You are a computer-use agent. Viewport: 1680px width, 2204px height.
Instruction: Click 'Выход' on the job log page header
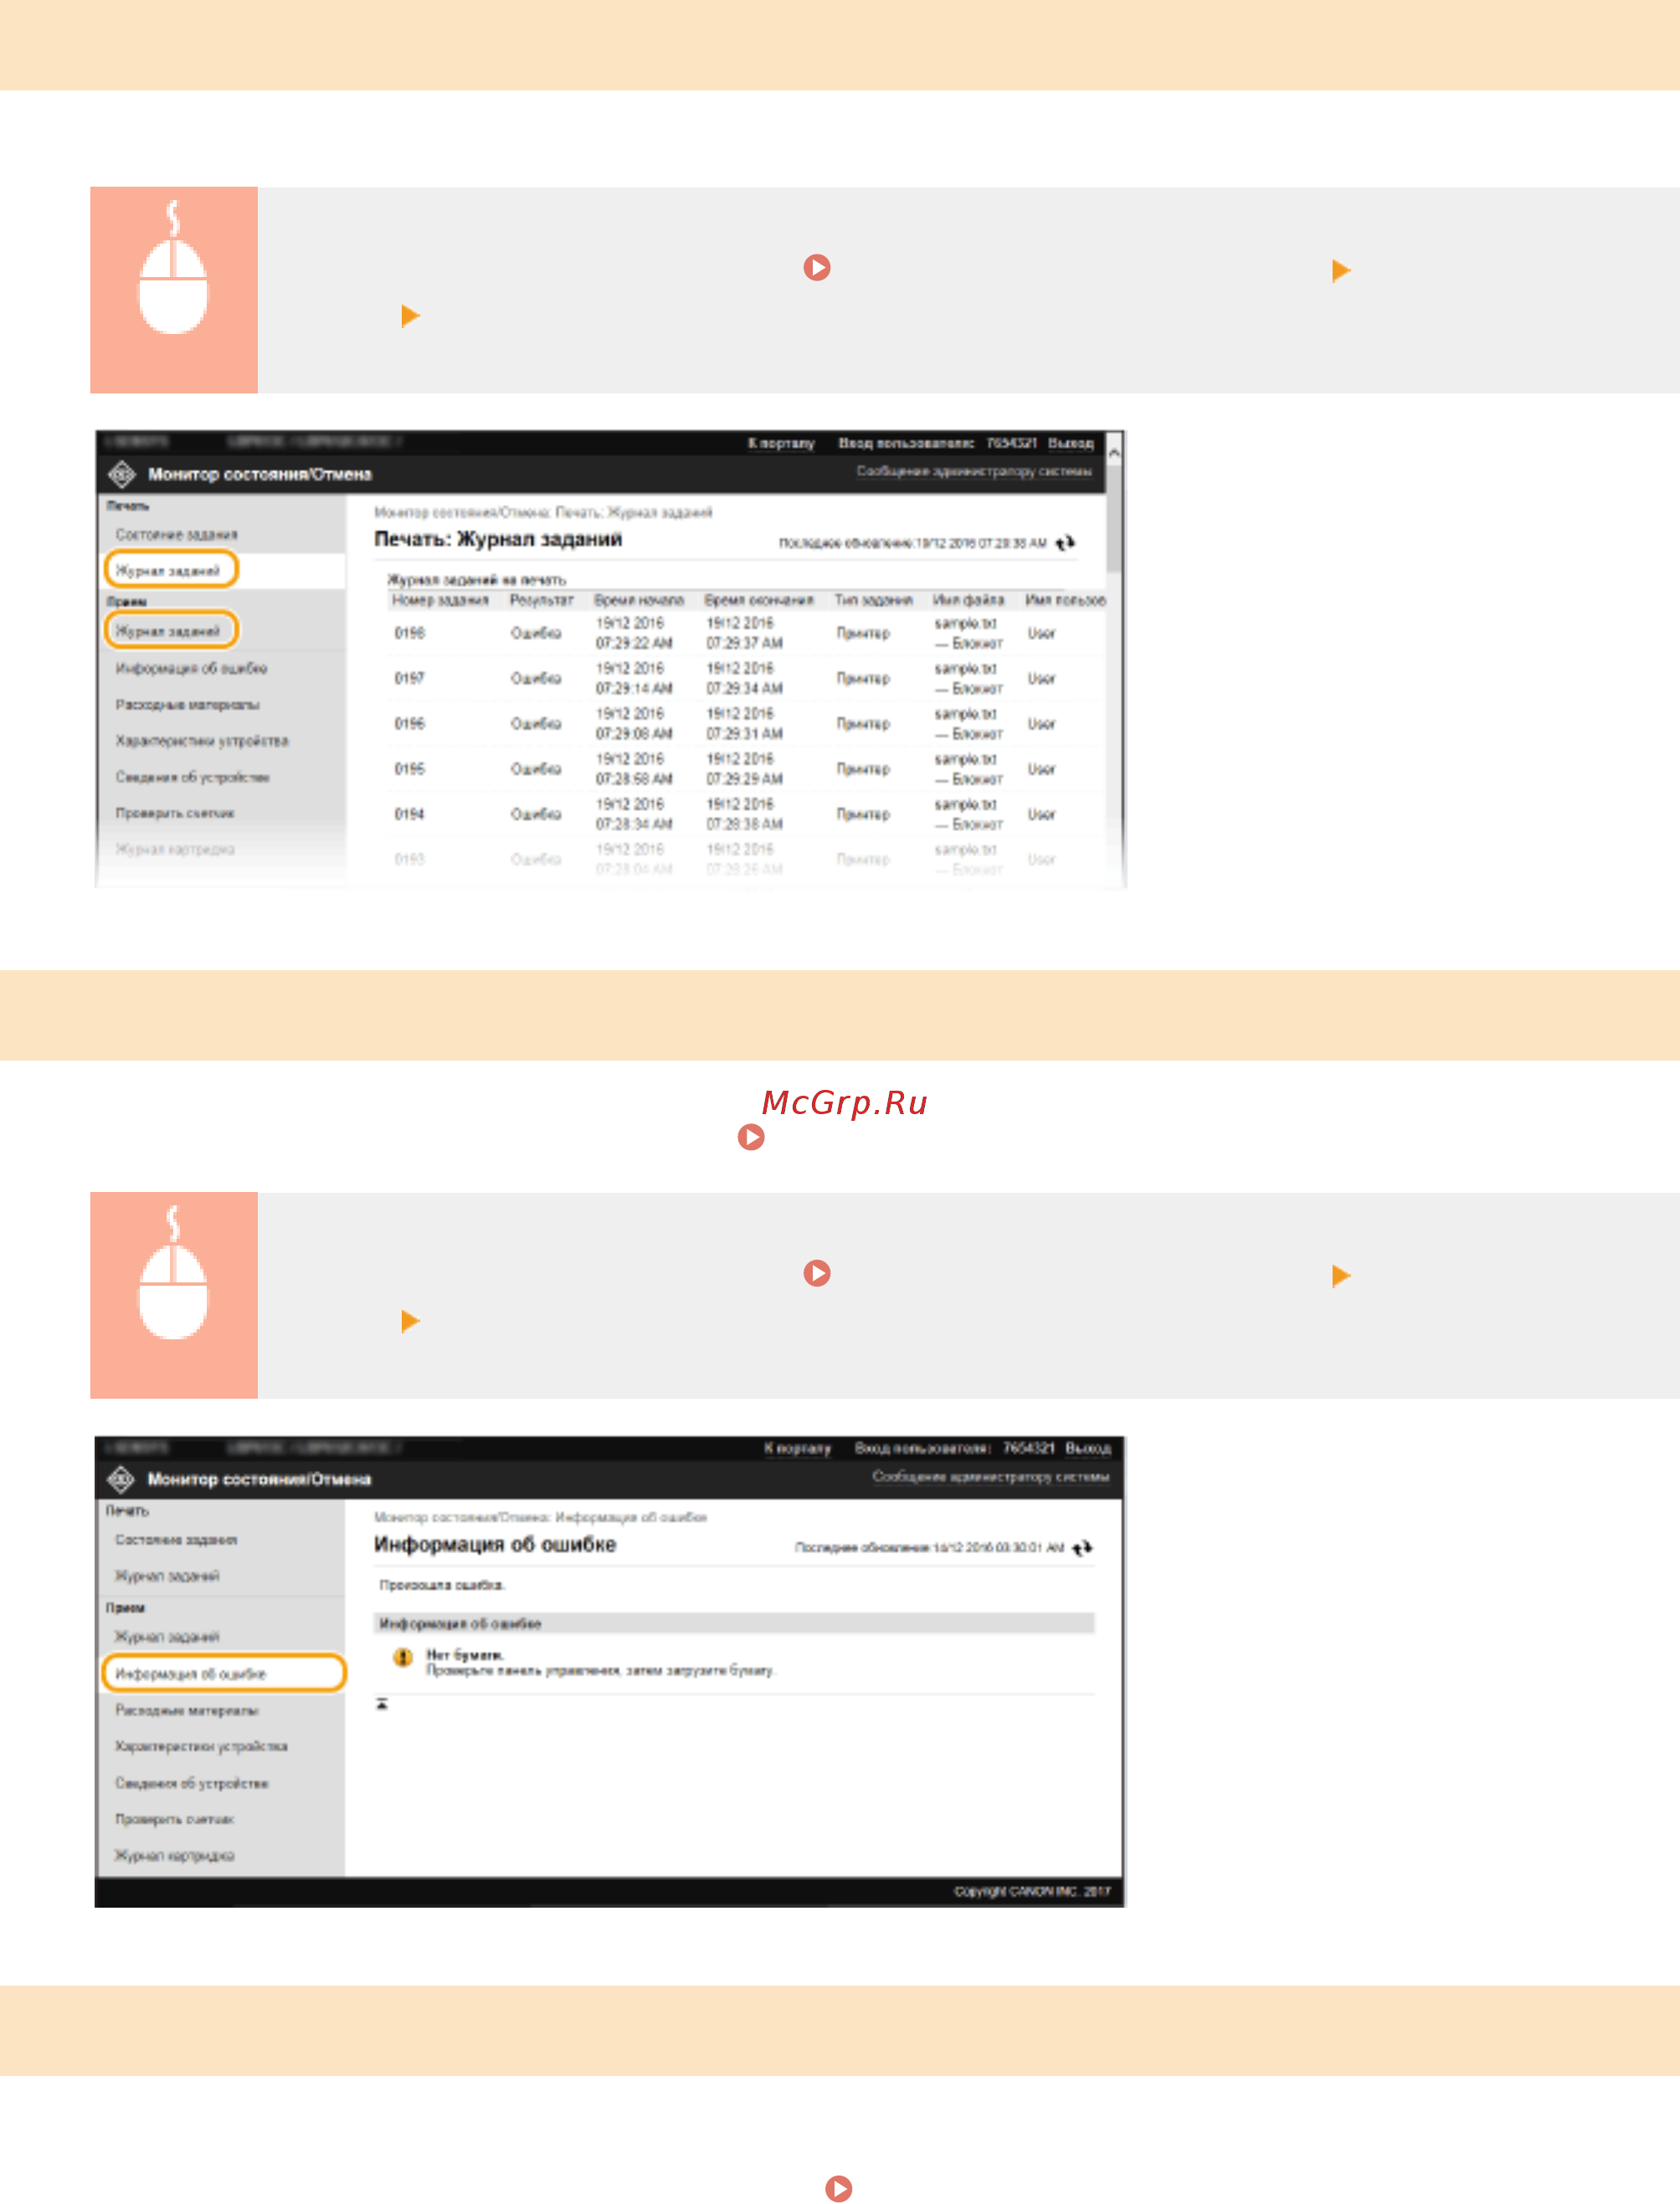click(1071, 443)
